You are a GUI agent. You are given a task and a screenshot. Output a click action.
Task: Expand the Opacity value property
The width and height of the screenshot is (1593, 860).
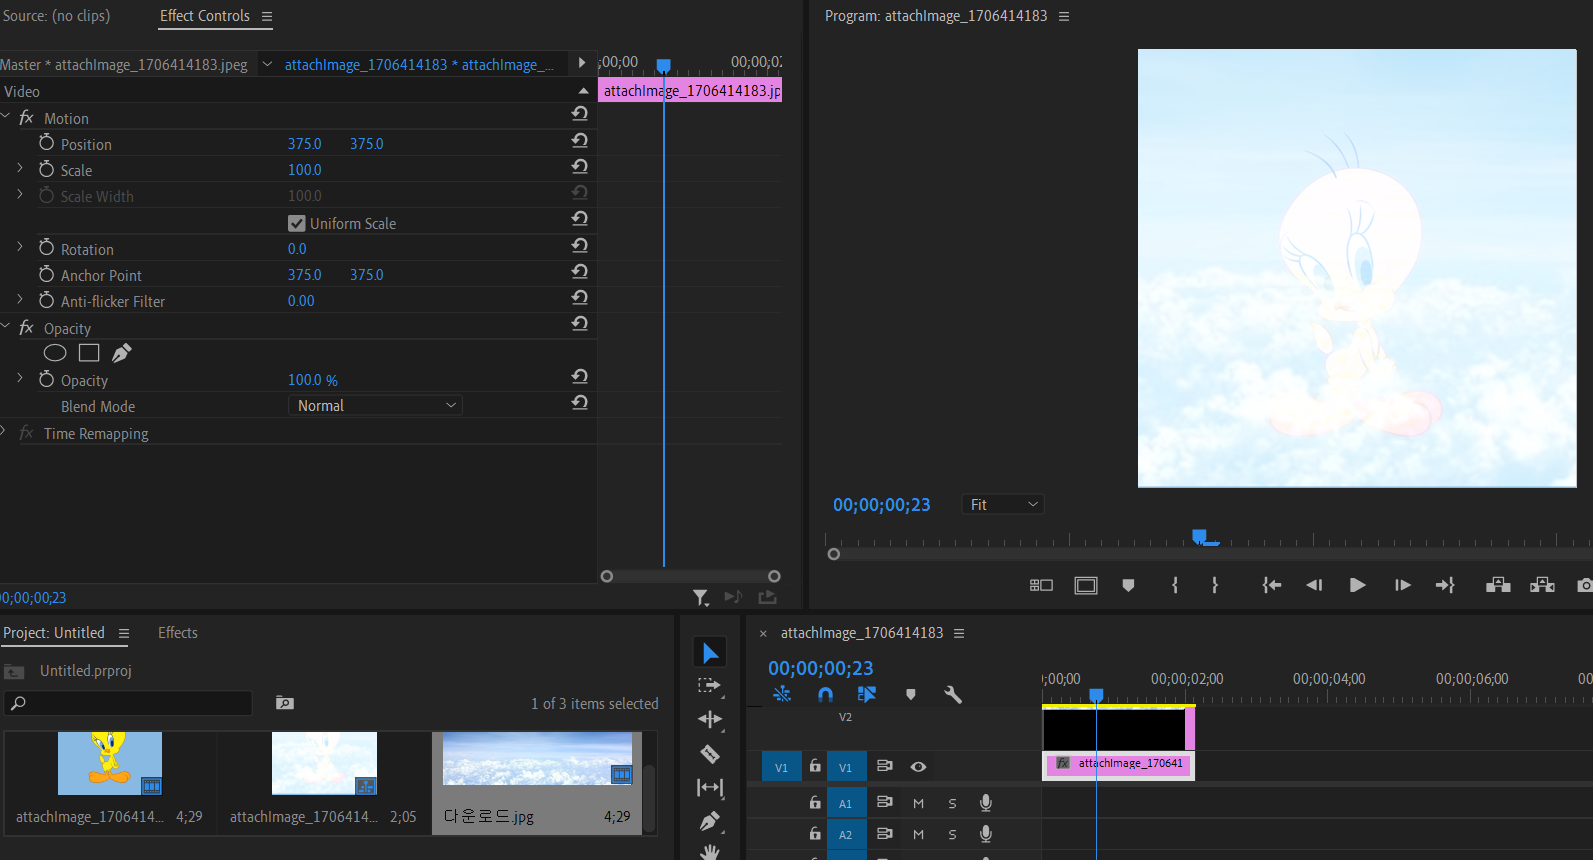pos(20,378)
